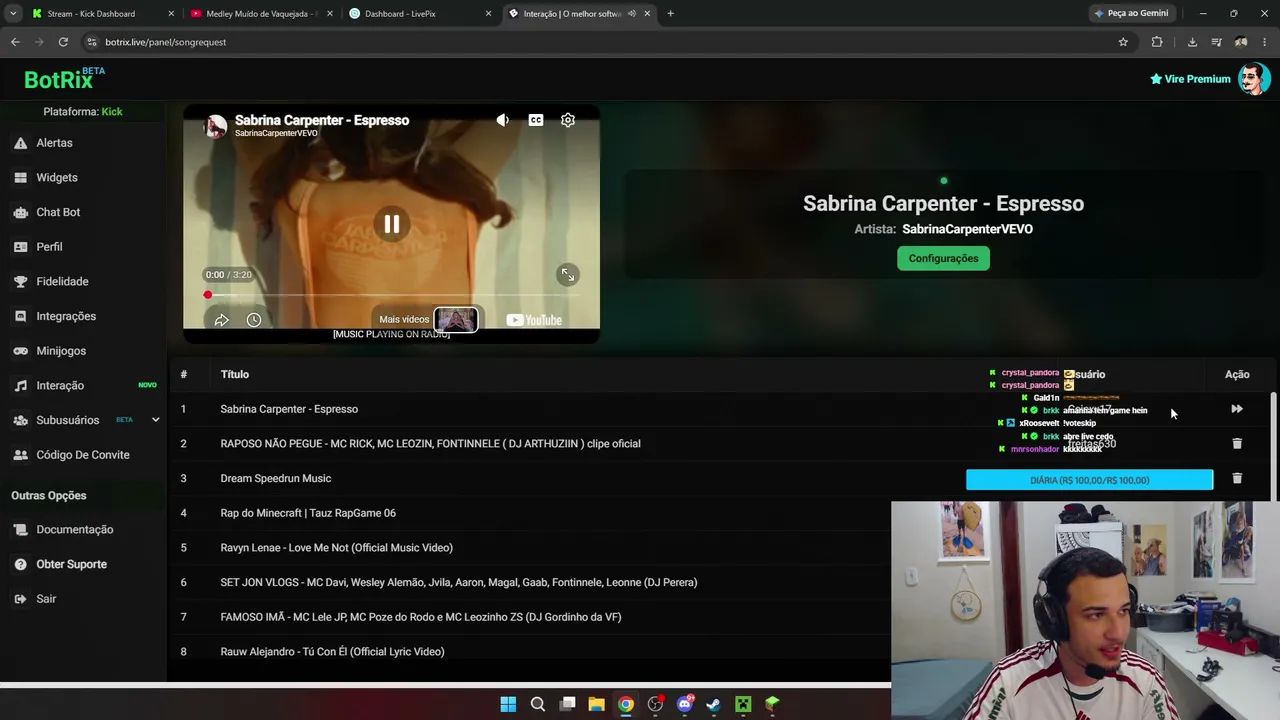
Task: Pause the Sabrina Carpenter Espresso video
Action: 392,224
